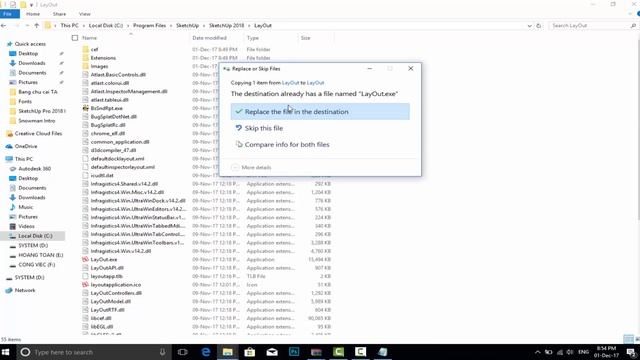Click the taskbar microphone icon

pyautogui.click(x=162, y=352)
